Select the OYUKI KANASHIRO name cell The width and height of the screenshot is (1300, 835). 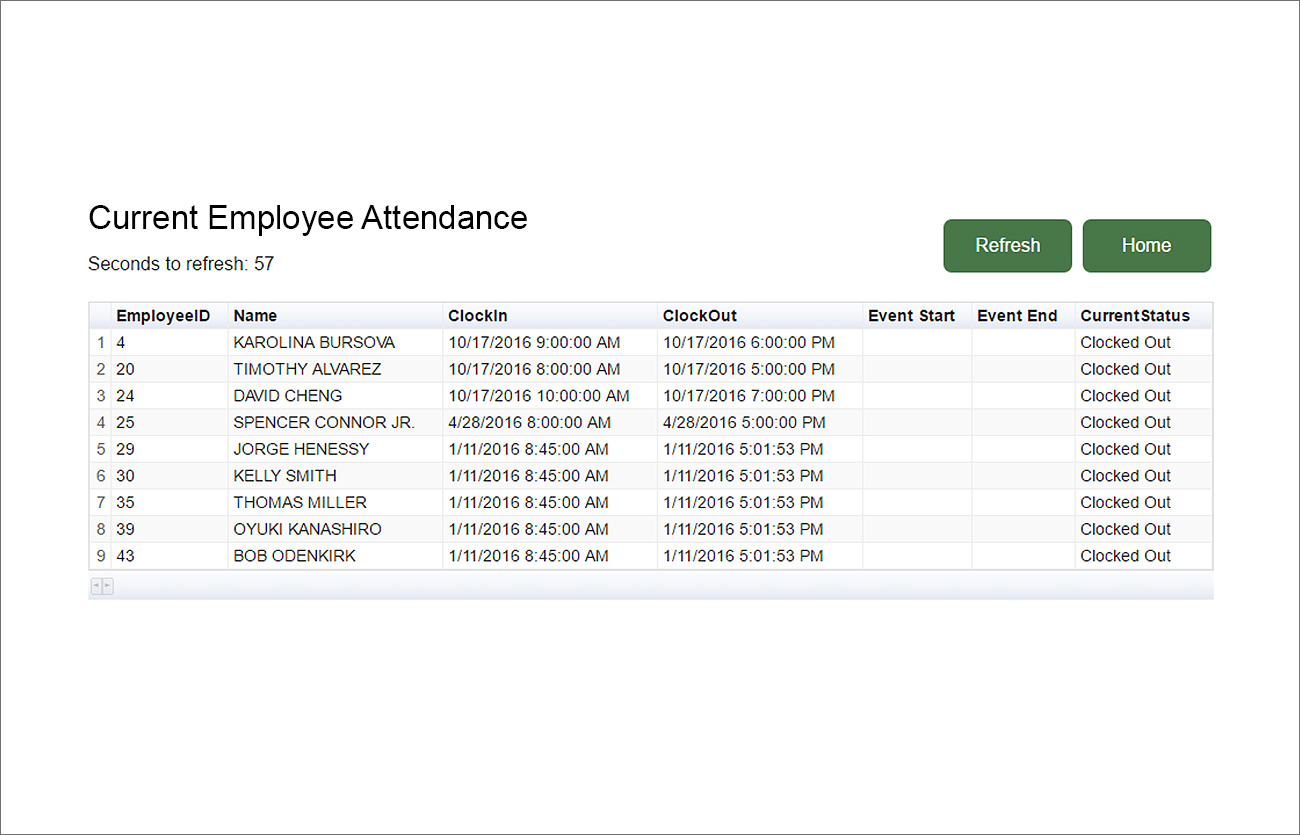click(335, 529)
